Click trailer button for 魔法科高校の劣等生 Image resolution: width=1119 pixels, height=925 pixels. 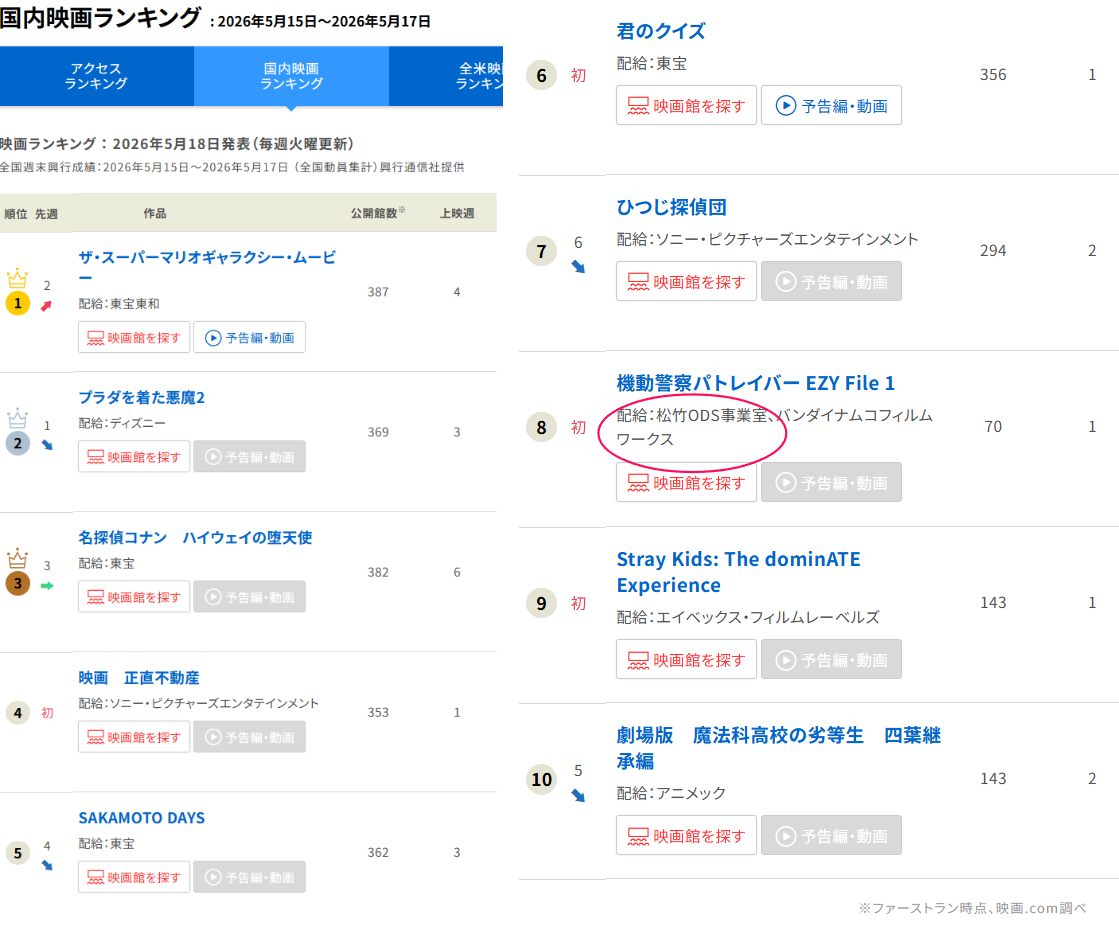point(831,835)
